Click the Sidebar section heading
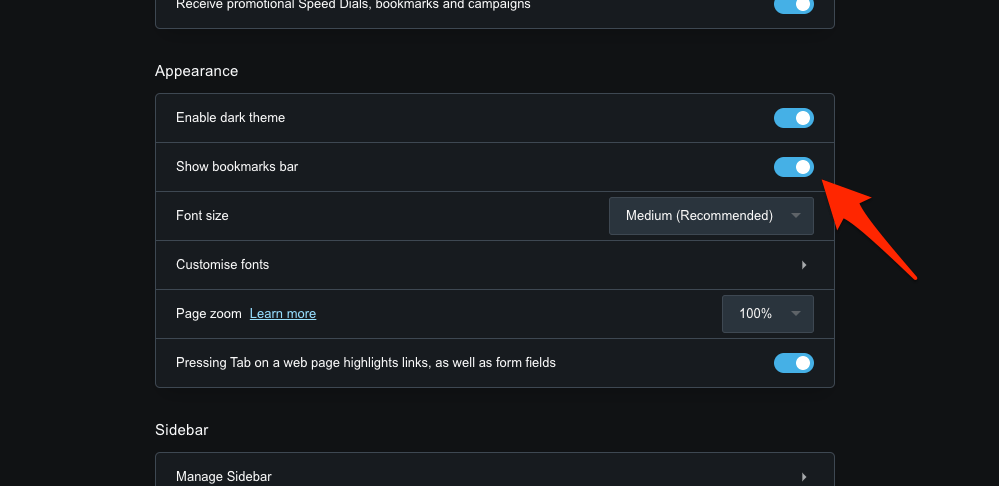Screen dimensions: 999x486 click(181, 430)
